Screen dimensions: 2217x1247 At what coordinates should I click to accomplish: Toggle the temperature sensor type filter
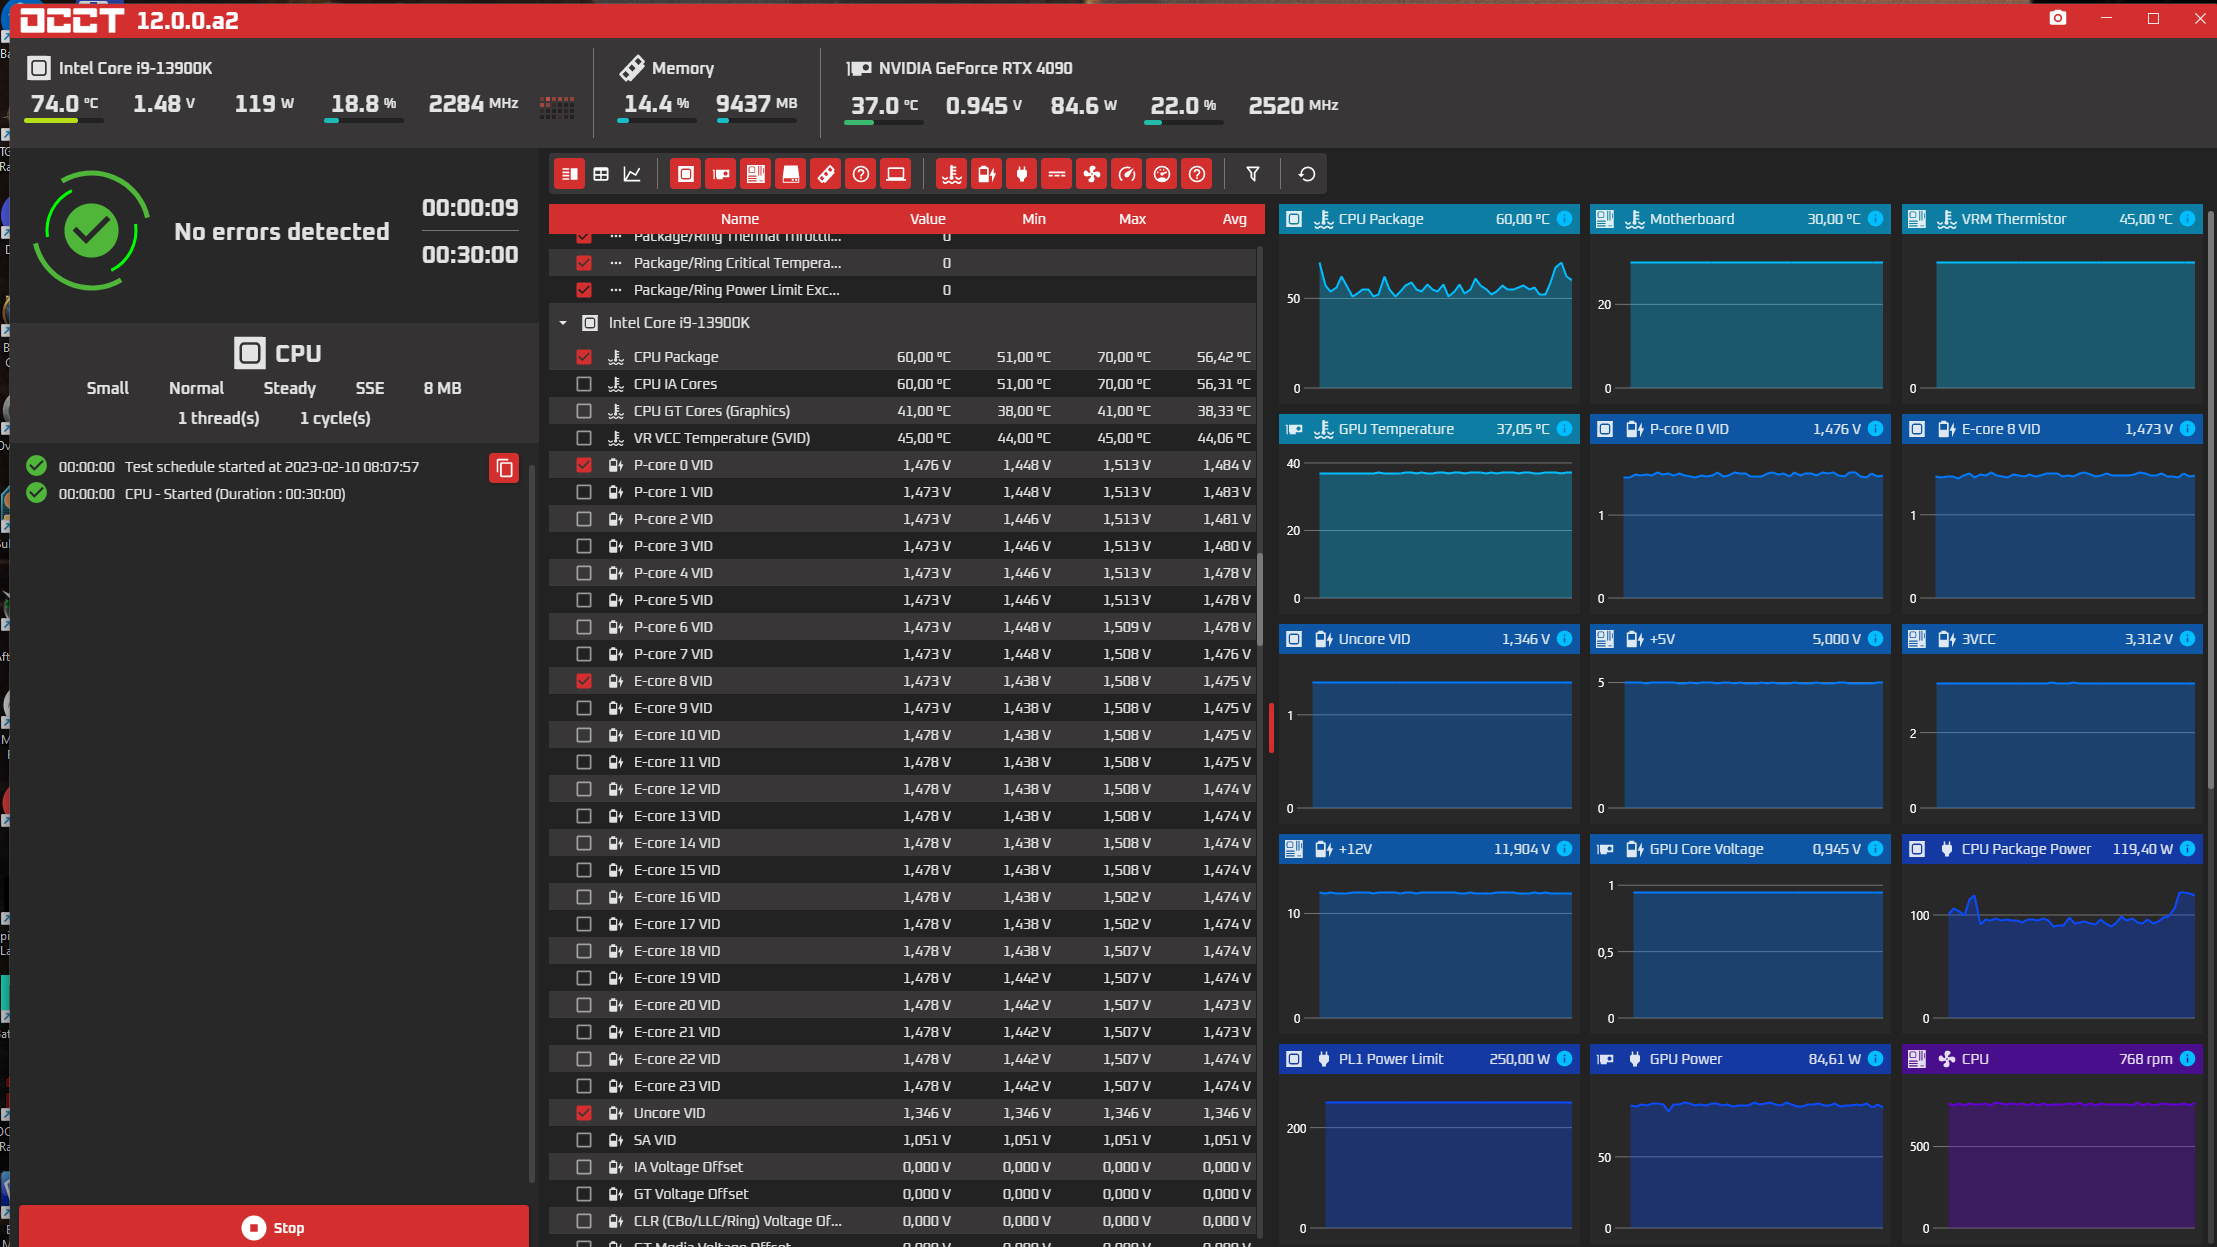click(952, 174)
